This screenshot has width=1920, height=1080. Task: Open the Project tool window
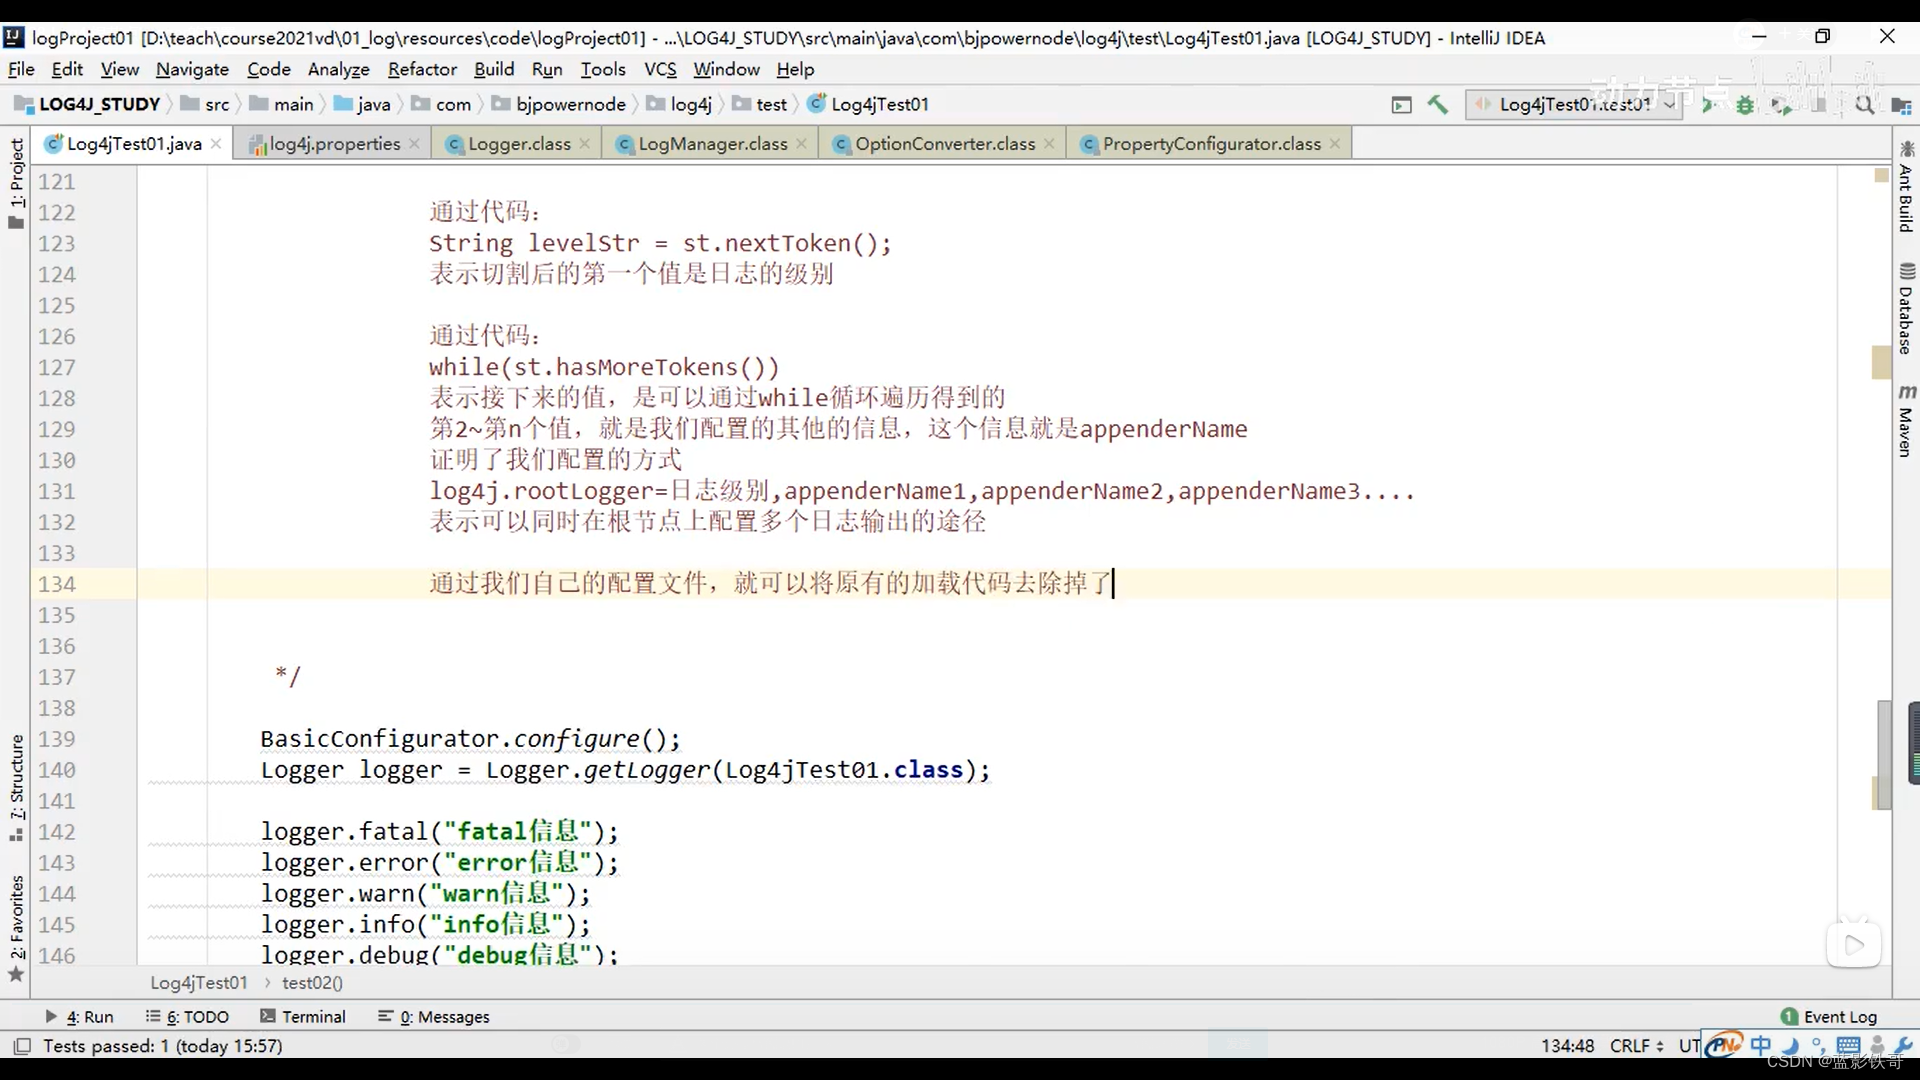click(16, 183)
